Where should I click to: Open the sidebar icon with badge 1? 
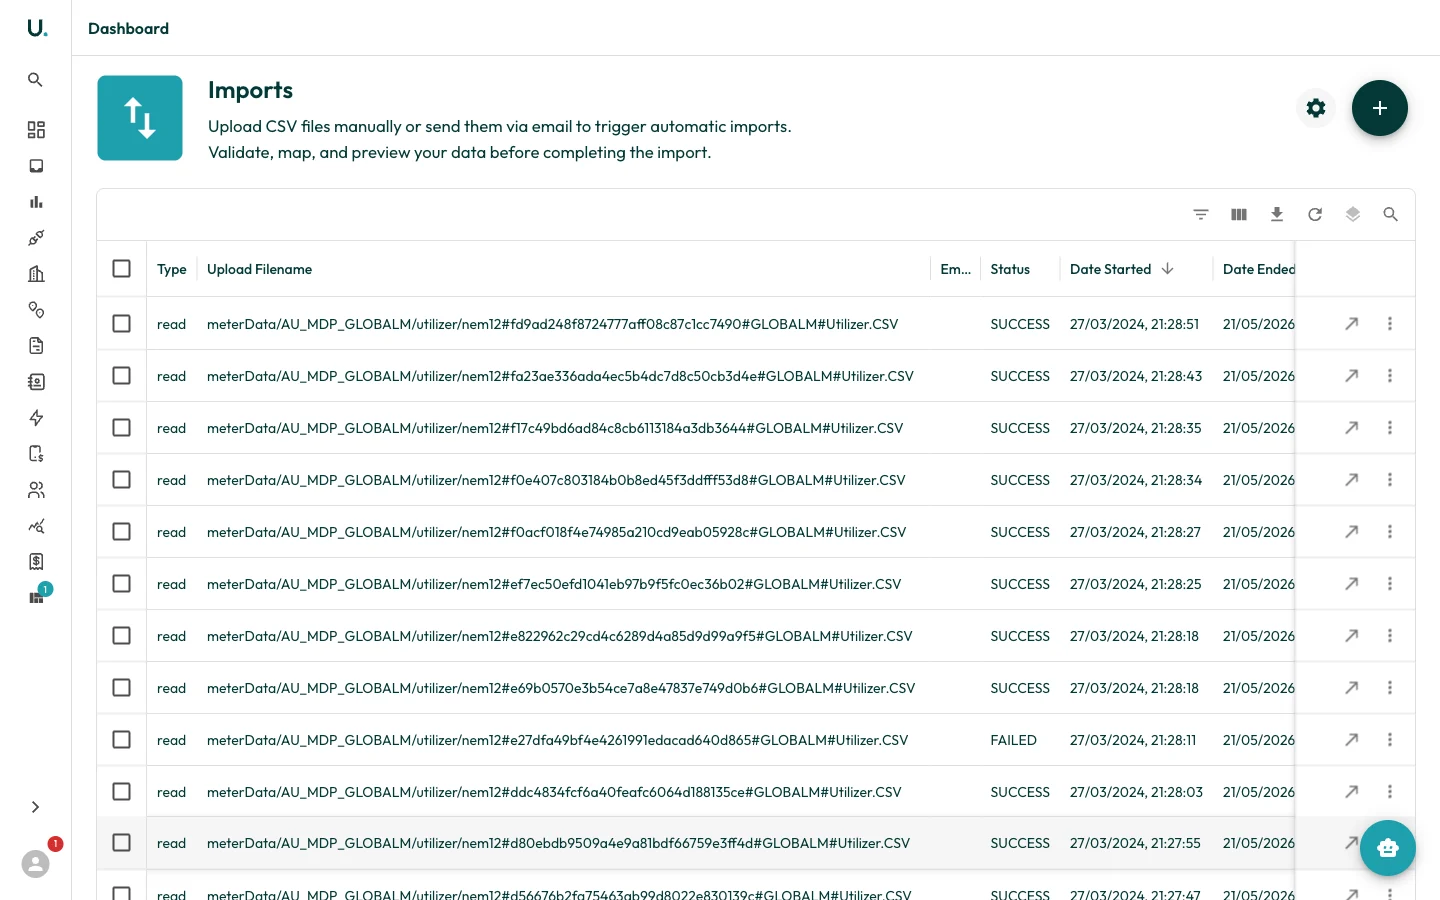click(37, 597)
